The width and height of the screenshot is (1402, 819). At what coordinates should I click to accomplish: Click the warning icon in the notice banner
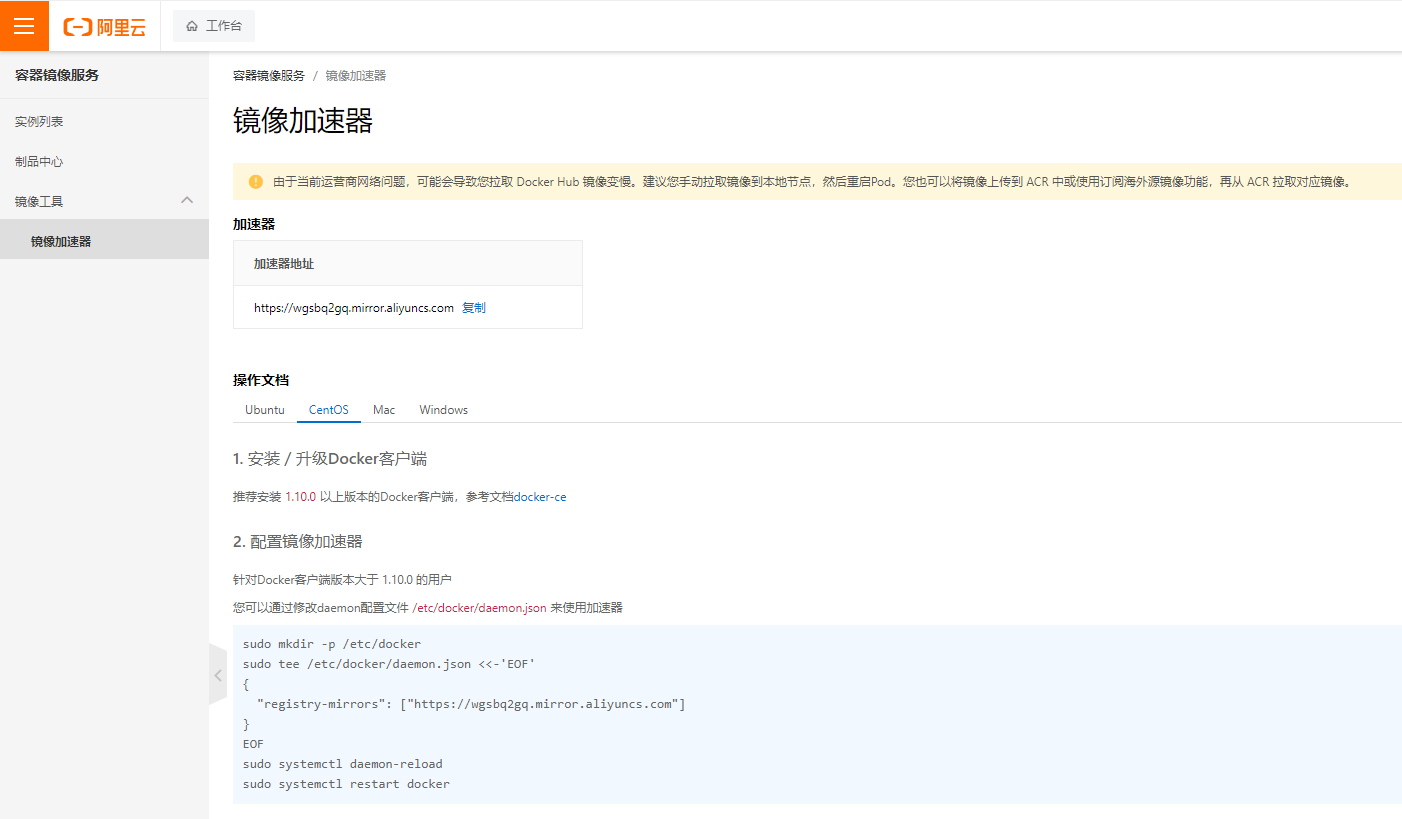[x=256, y=182]
